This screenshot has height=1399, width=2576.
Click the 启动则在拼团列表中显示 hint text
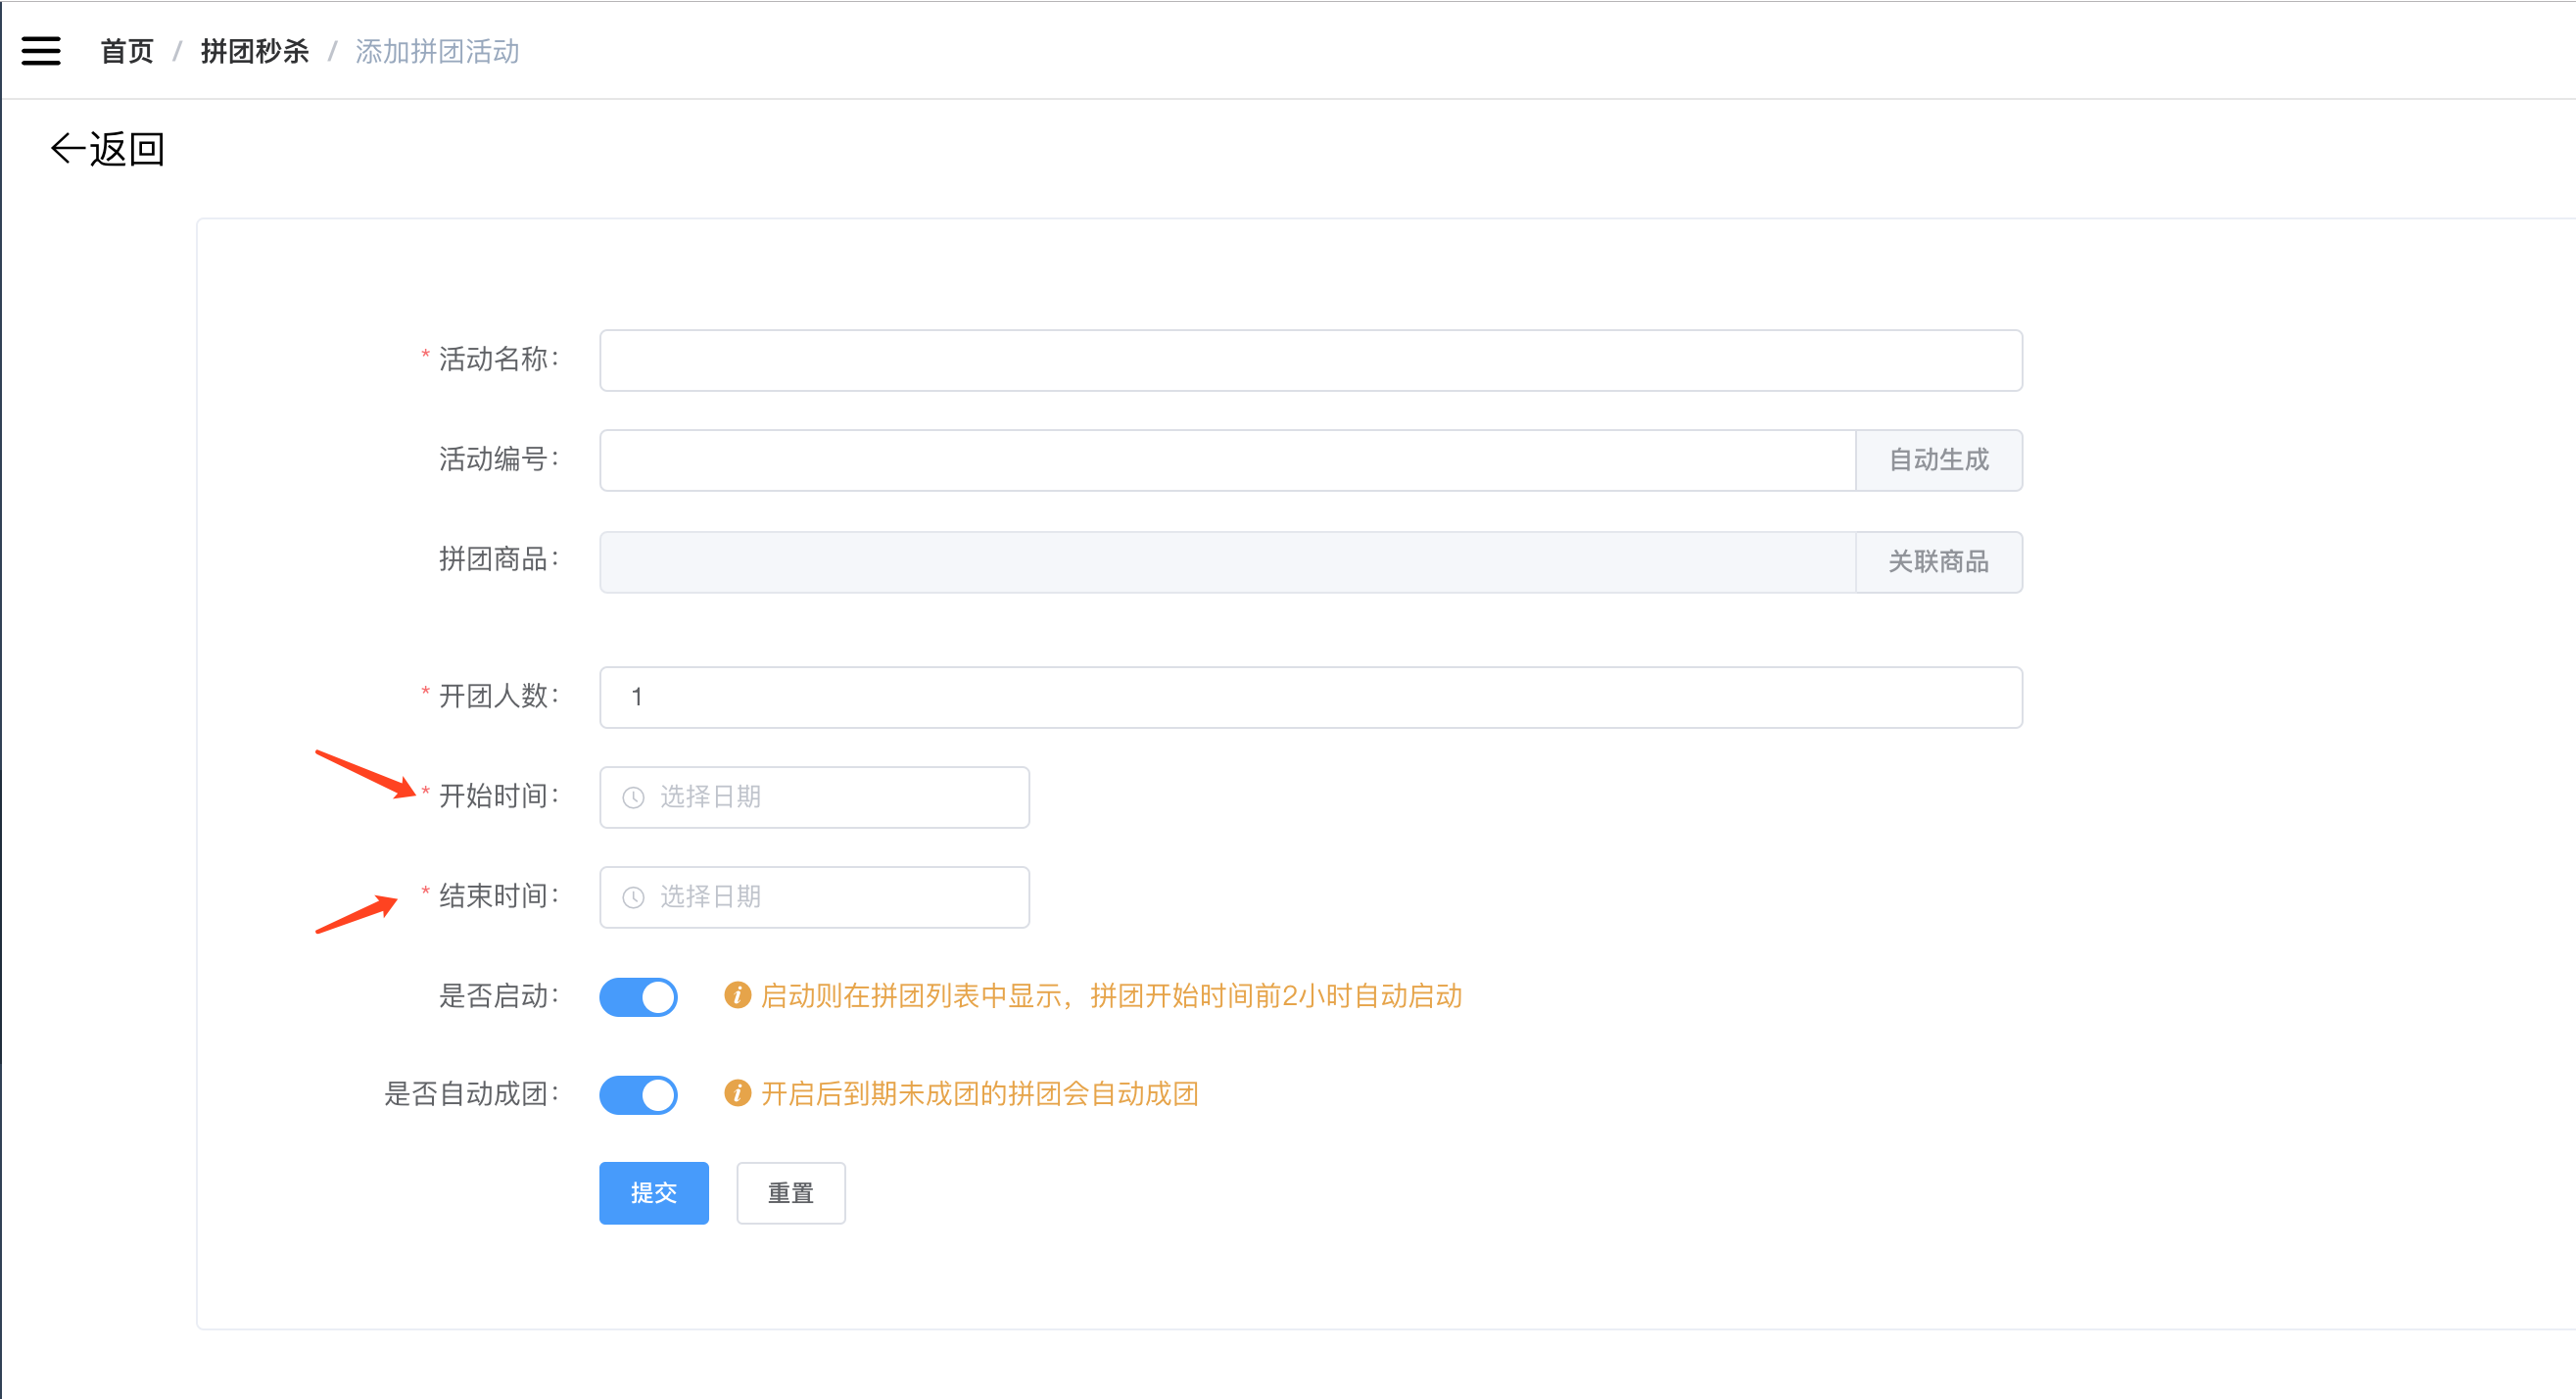[x=1111, y=996]
